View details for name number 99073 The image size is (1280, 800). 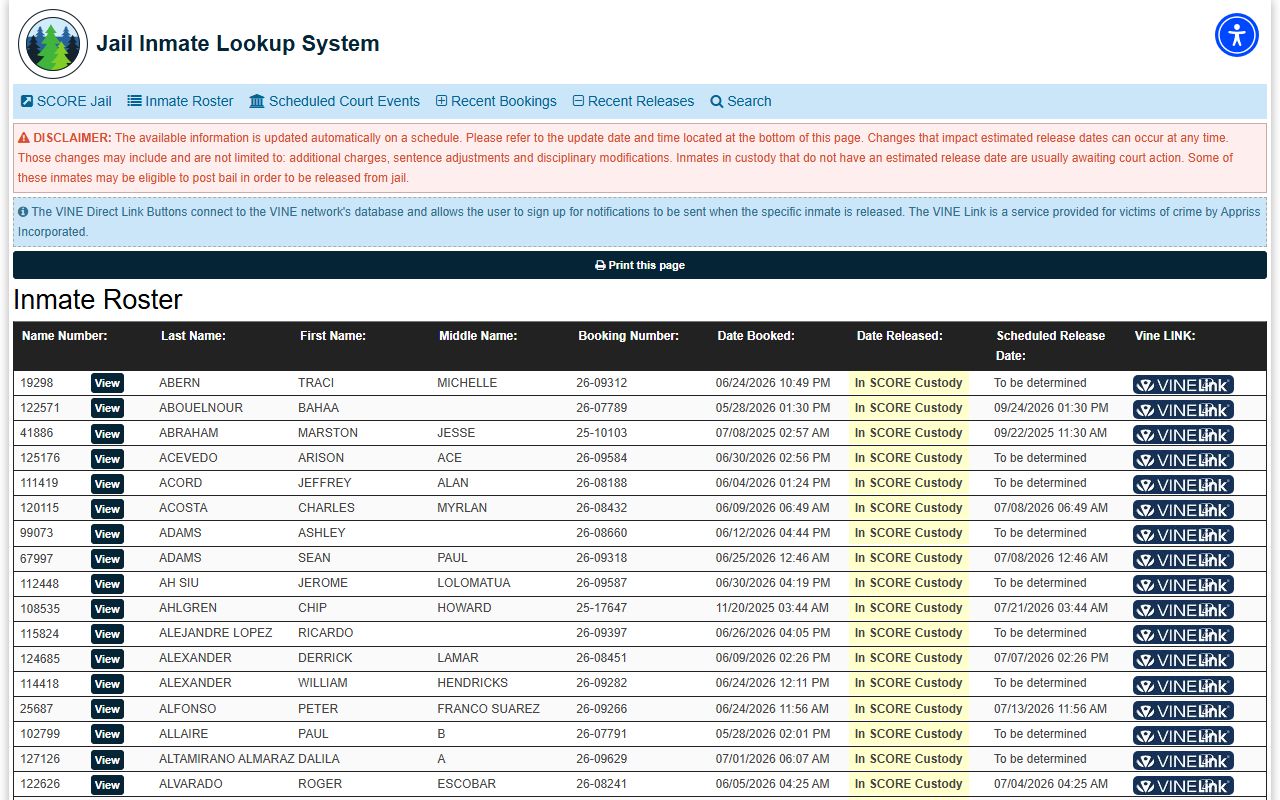click(107, 533)
